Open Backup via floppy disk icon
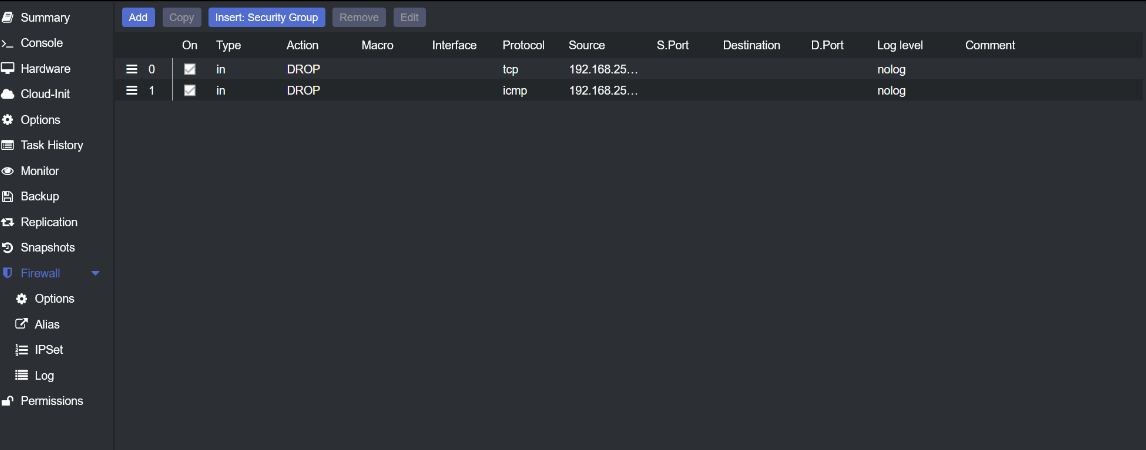The image size is (1146, 450). pos(8,197)
